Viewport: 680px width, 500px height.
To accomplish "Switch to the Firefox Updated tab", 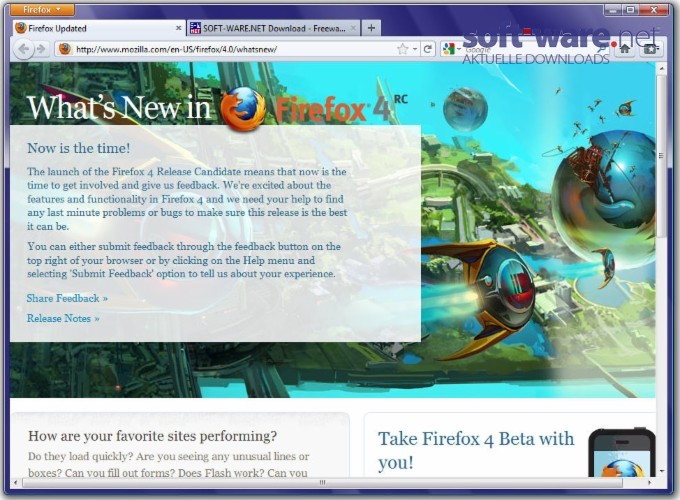I will point(98,28).
